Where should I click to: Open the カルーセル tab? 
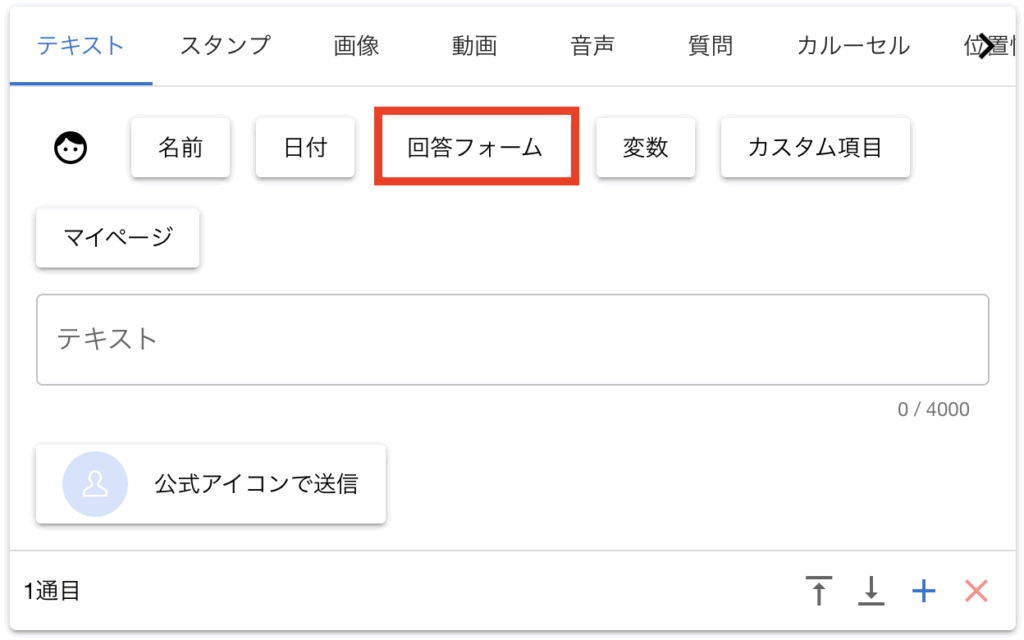tap(853, 45)
